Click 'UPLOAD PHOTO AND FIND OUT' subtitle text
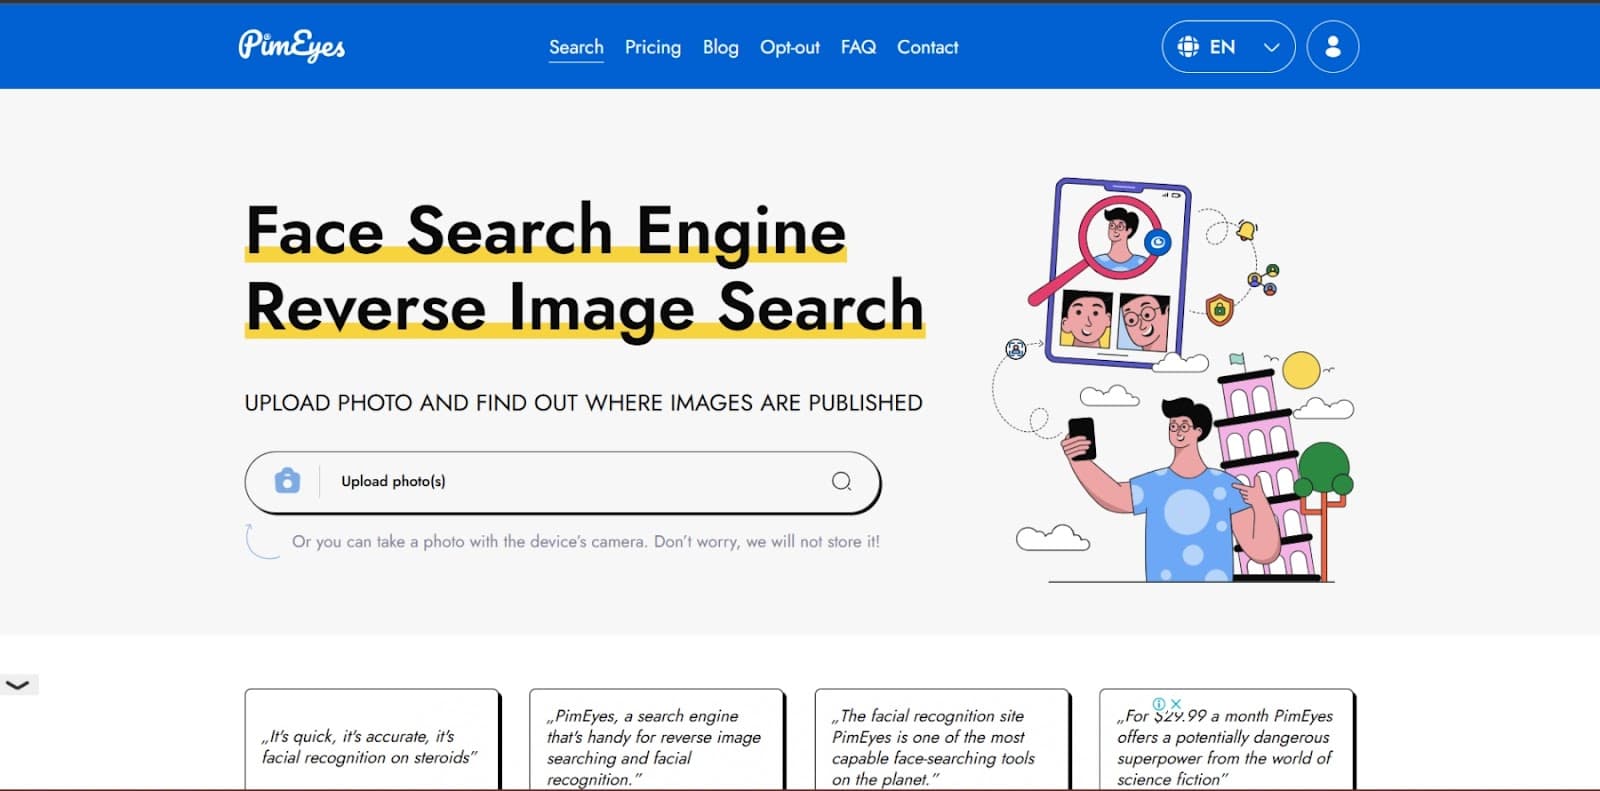The height and width of the screenshot is (791, 1600). [x=583, y=403]
